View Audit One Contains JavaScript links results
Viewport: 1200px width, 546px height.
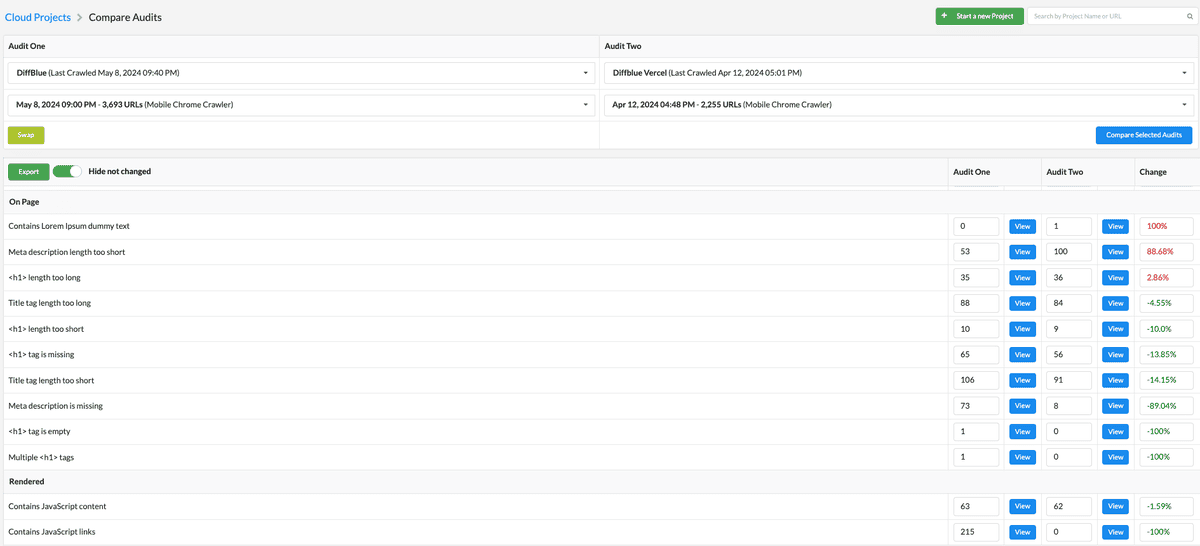coord(1022,532)
